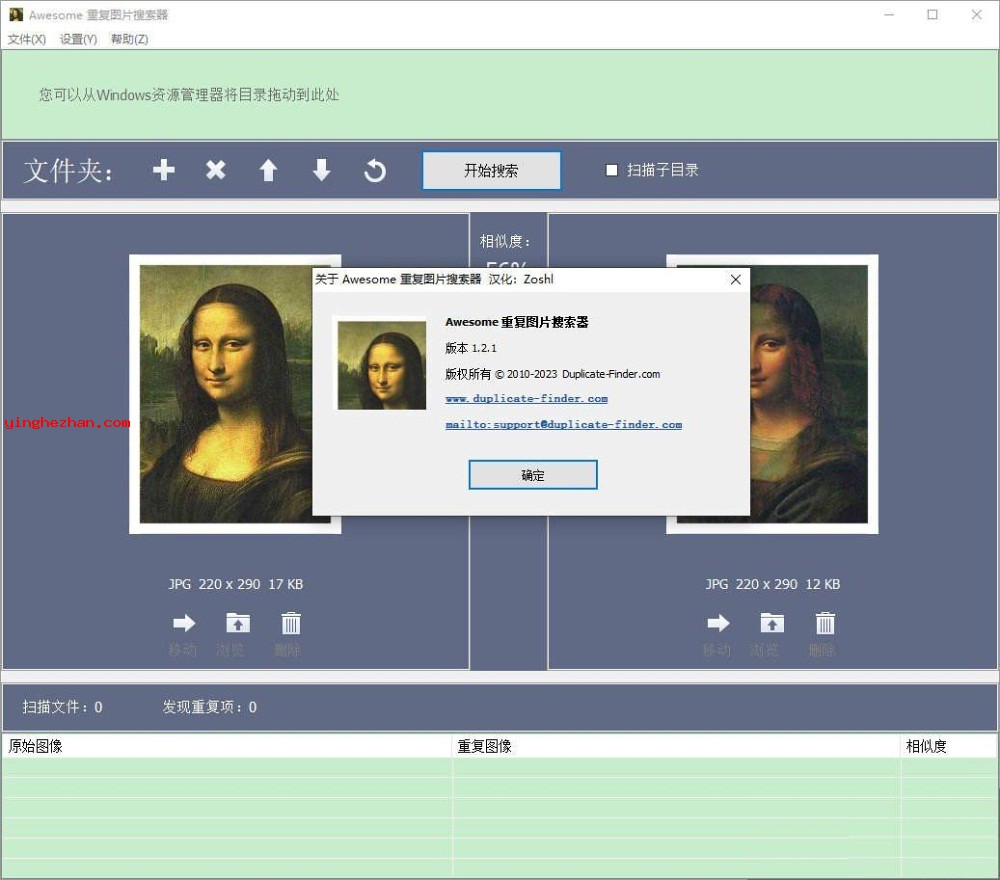This screenshot has width=1000, height=880.
Task: Add a folder with the plus icon
Action: coord(164,170)
